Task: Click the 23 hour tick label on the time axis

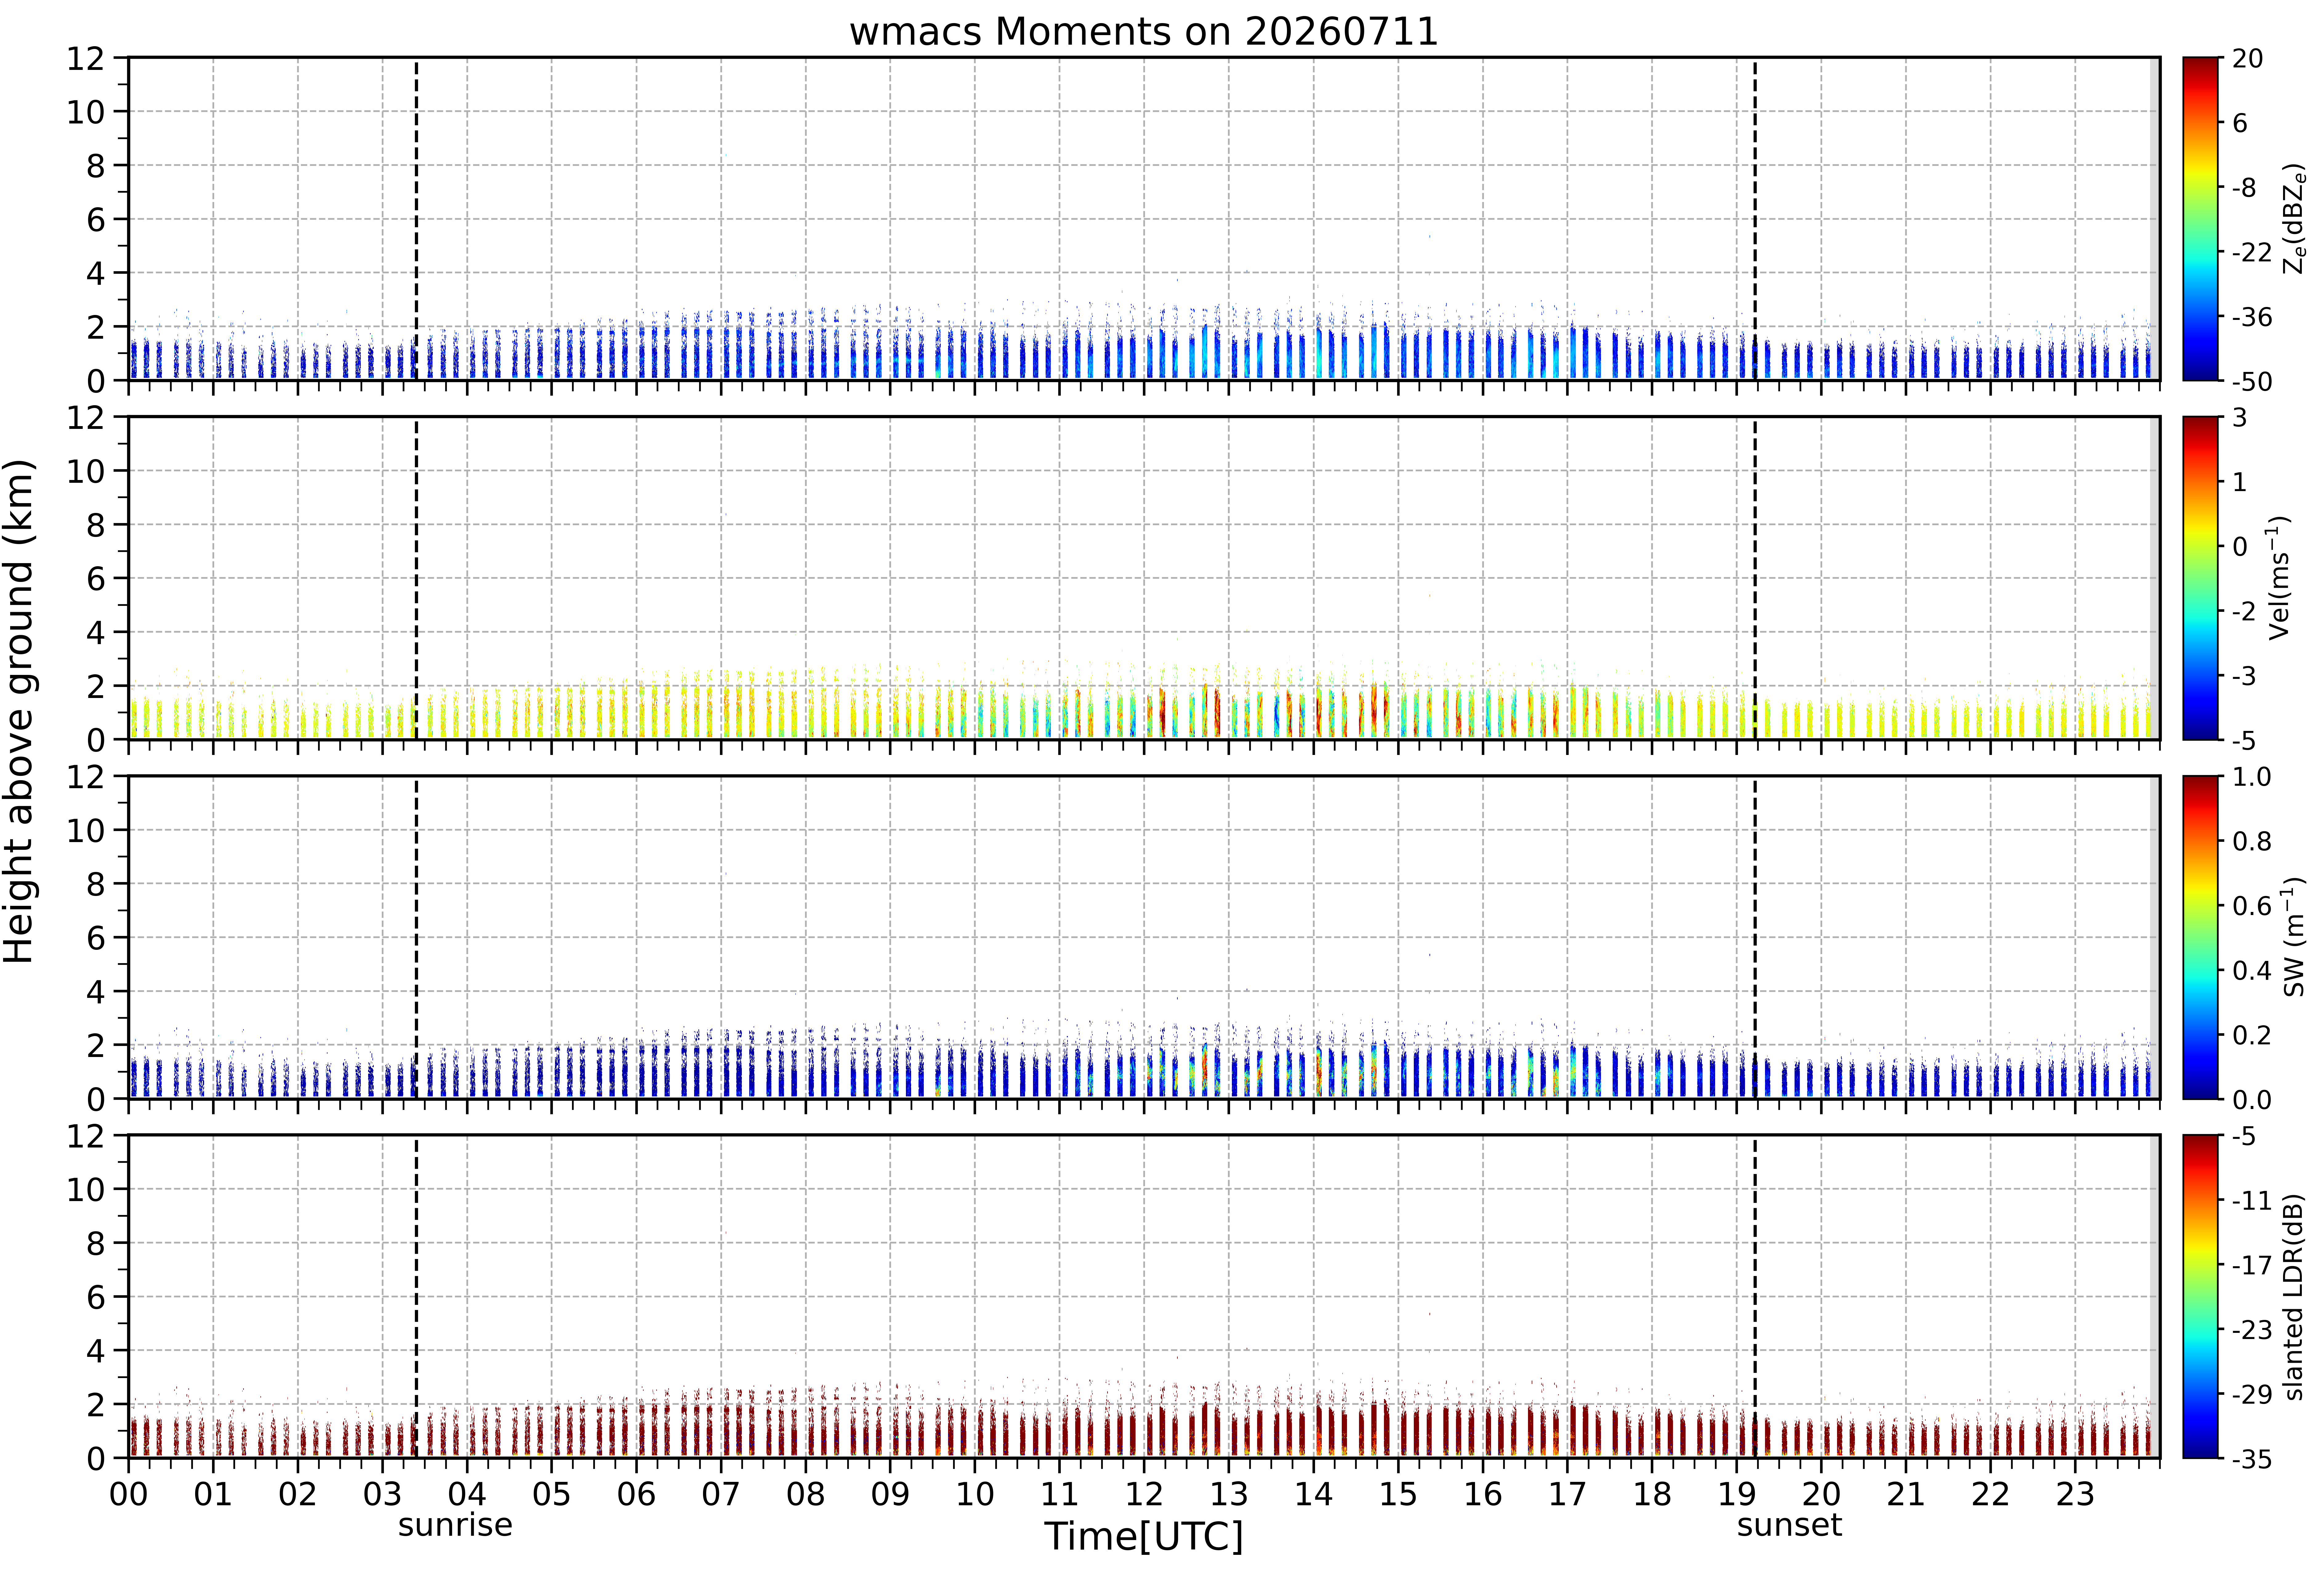Action: pos(2075,1494)
